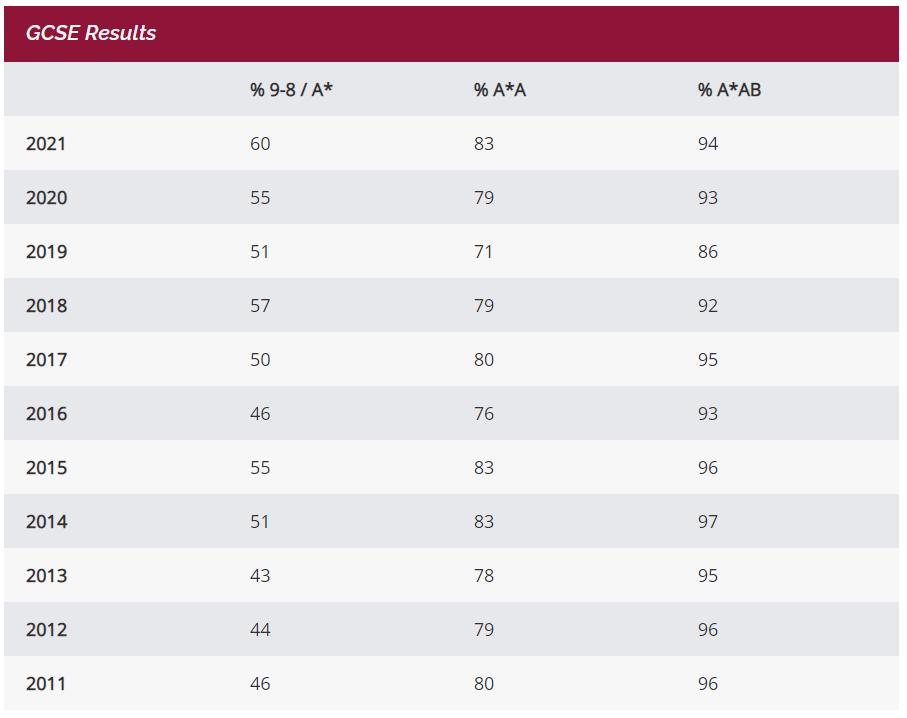Select the '% A*A' column header
This screenshot has height=718, width=907.
500,90
